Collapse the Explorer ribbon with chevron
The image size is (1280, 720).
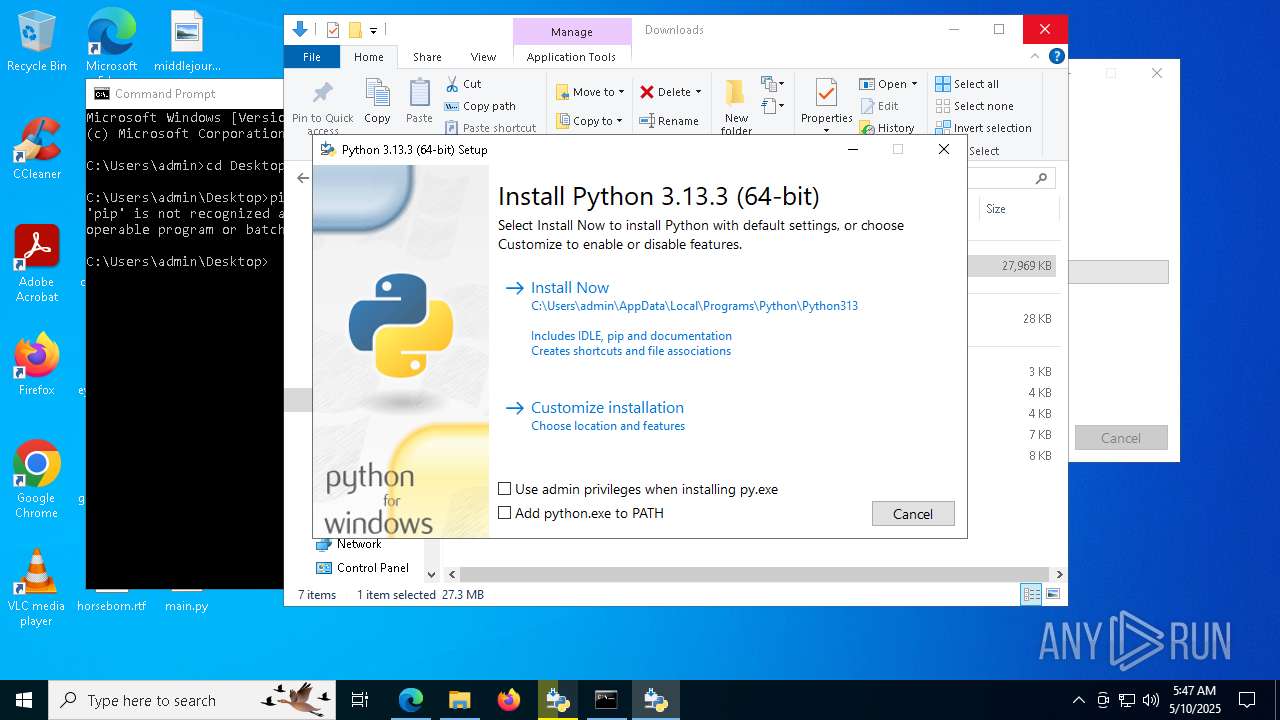1037,57
